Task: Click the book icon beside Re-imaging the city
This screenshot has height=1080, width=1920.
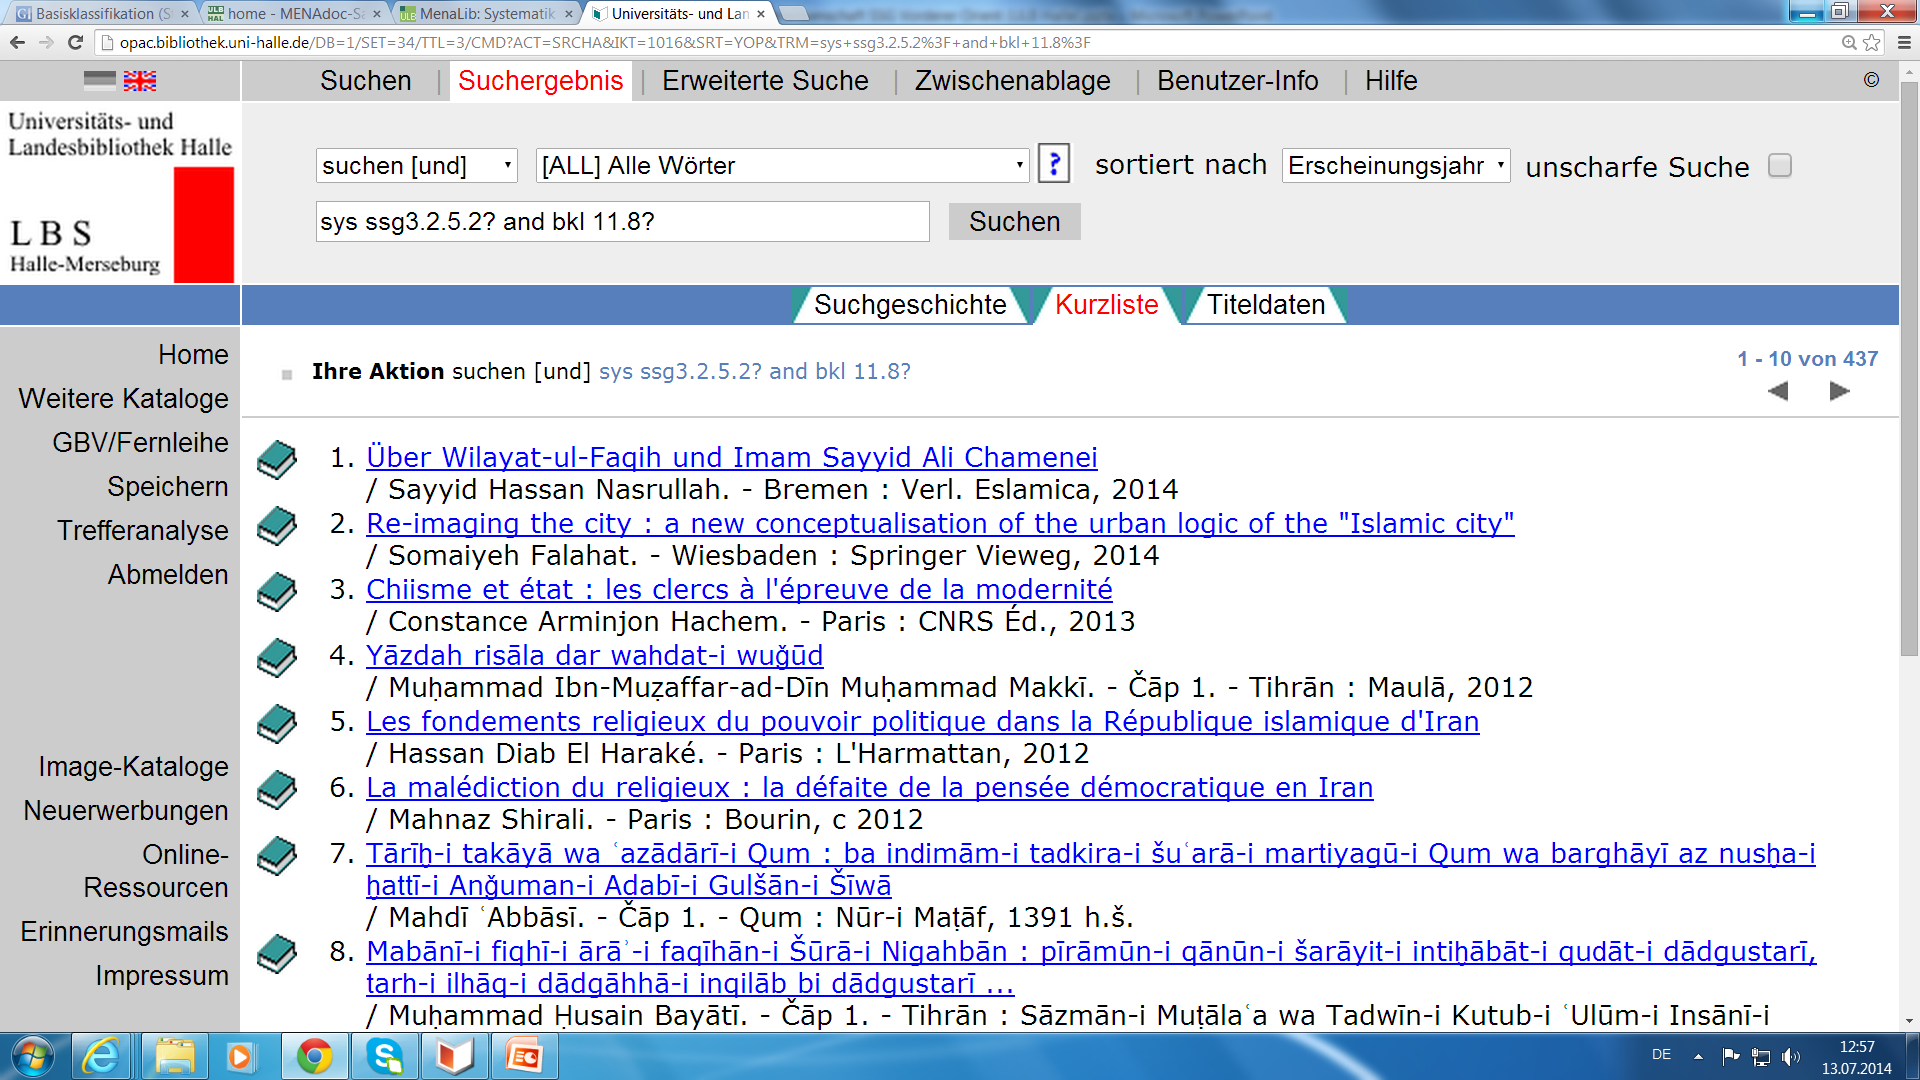Action: 277,526
